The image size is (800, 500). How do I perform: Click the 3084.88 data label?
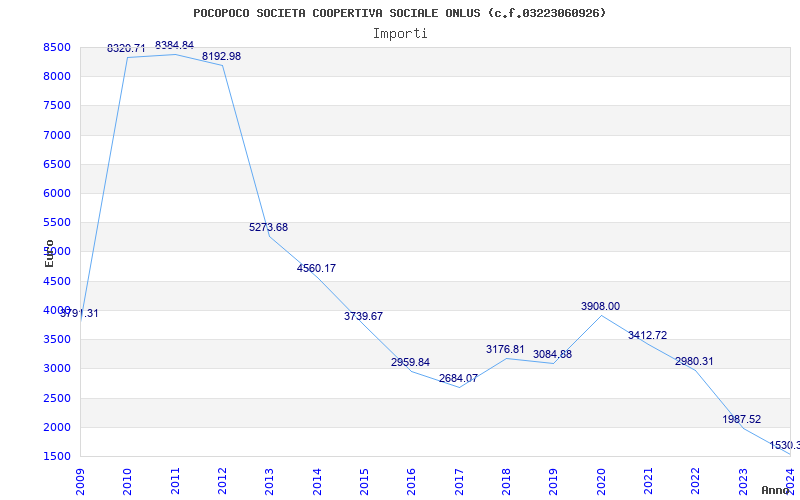pyautogui.click(x=553, y=354)
